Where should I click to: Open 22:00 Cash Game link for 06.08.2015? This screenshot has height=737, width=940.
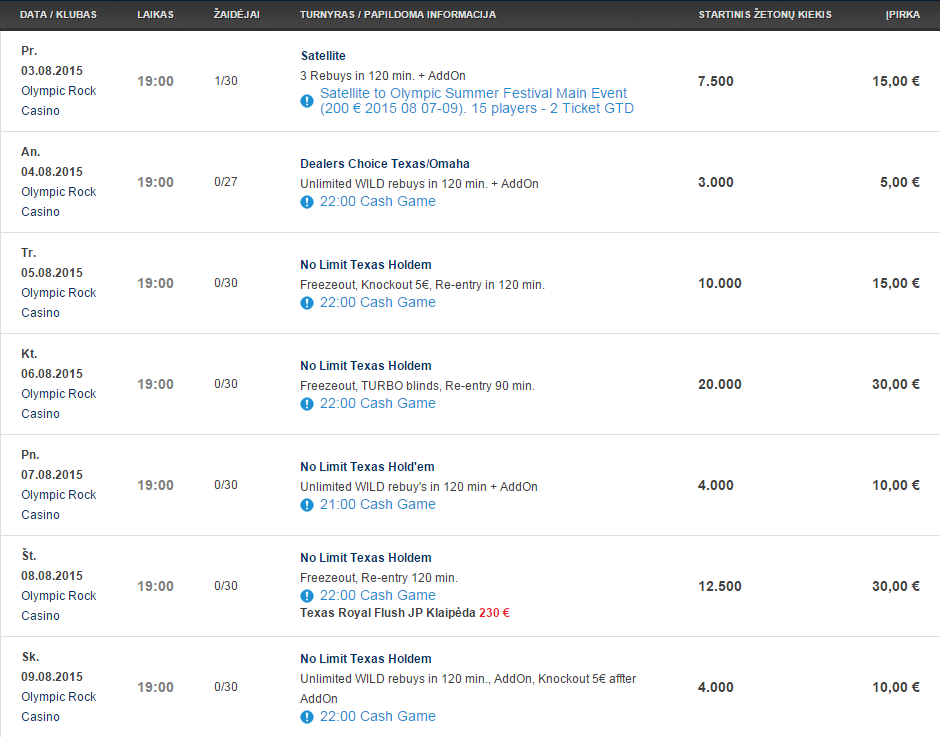pos(378,404)
